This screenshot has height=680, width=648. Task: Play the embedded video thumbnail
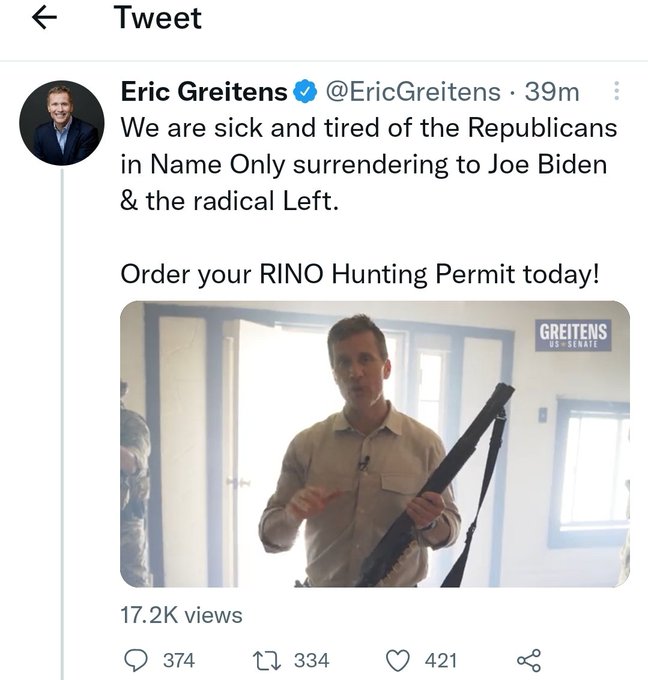click(x=375, y=443)
